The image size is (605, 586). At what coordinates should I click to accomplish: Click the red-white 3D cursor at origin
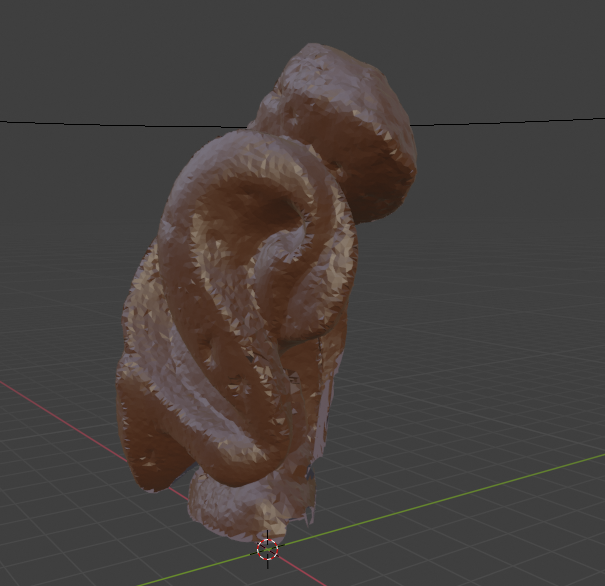click(268, 548)
